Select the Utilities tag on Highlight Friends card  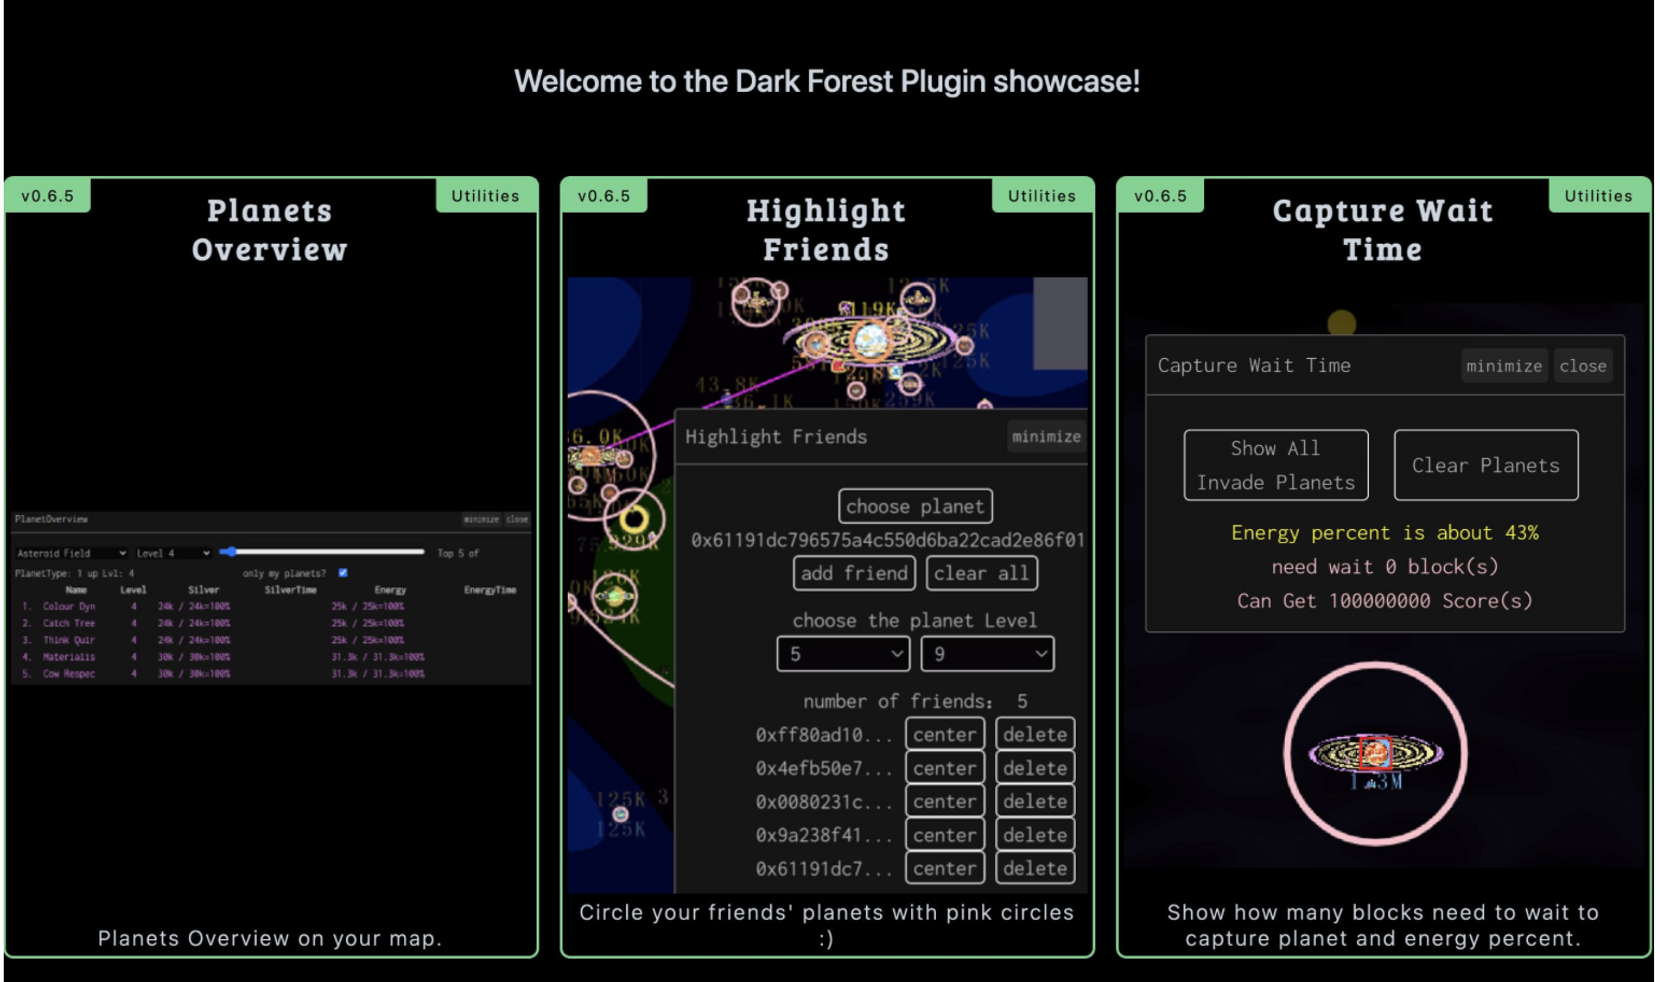[x=1042, y=196]
